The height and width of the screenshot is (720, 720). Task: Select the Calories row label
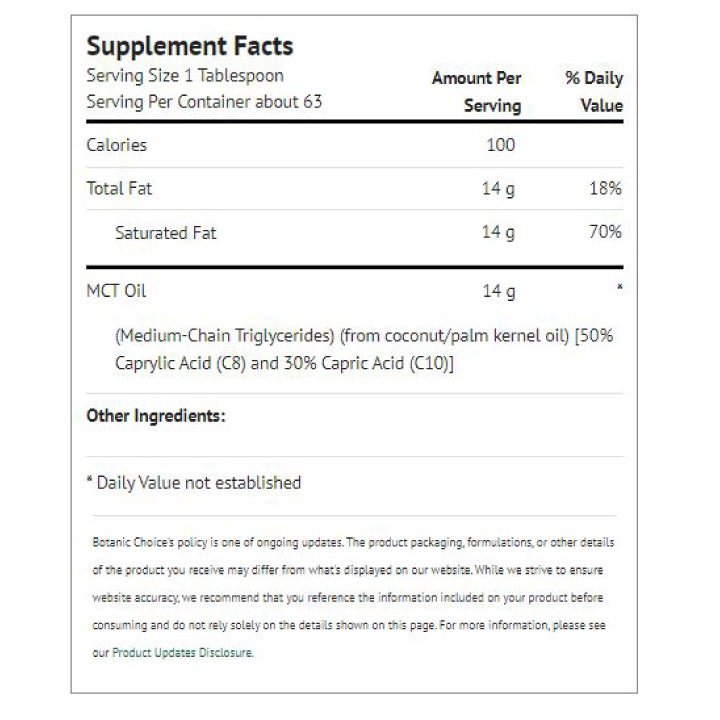[117, 145]
